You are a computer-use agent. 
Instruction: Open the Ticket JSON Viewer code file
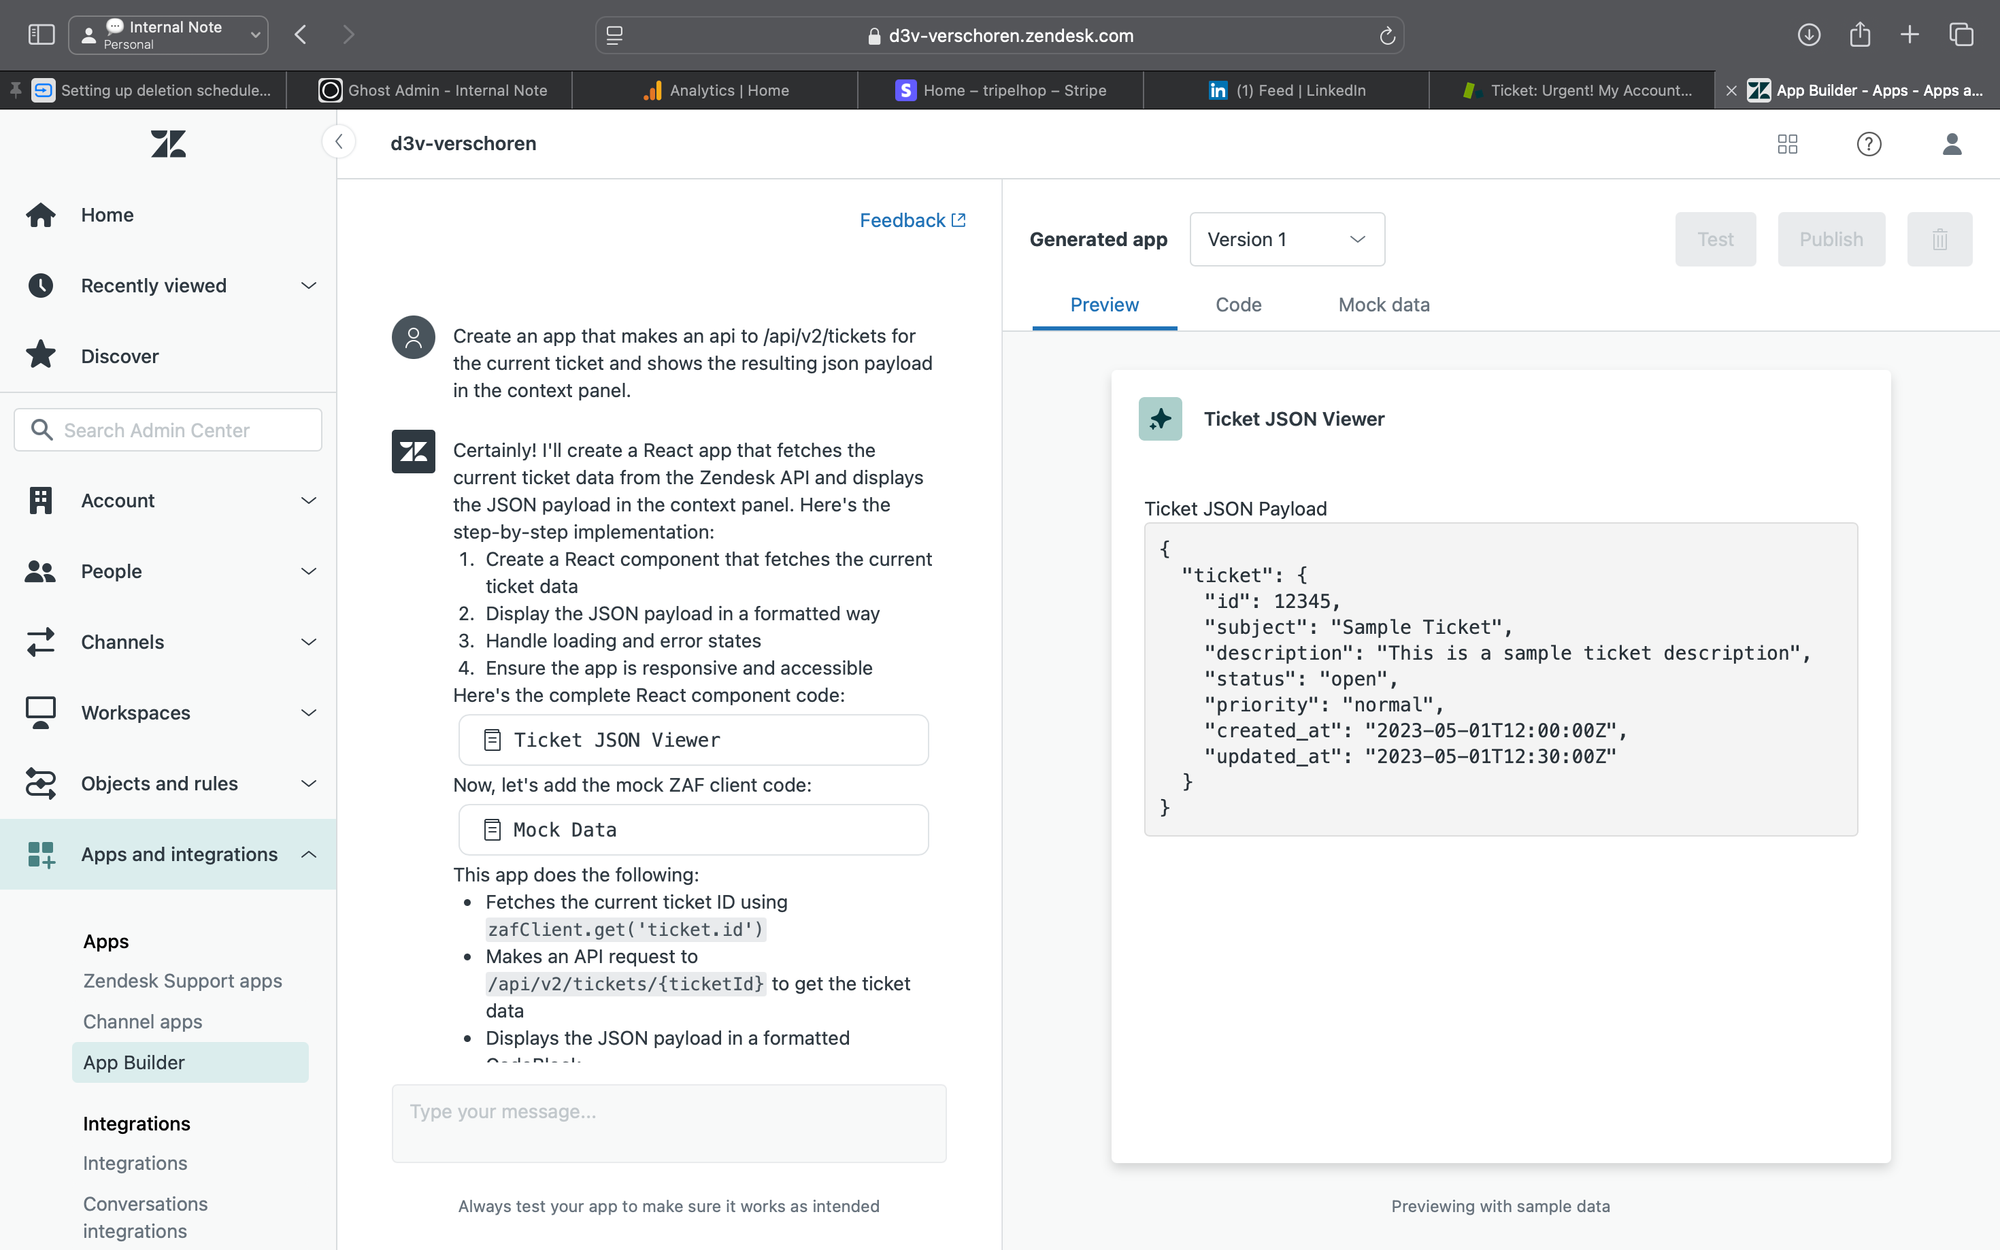coord(693,740)
